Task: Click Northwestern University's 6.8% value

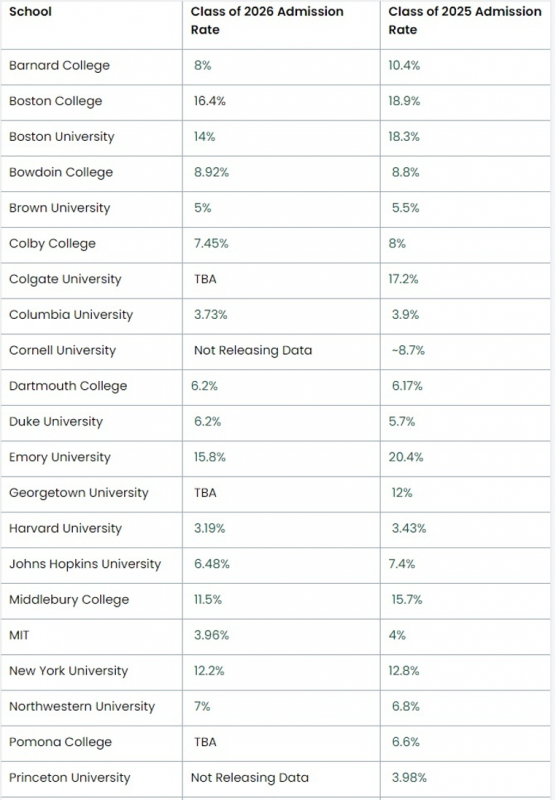Action: 406,707
